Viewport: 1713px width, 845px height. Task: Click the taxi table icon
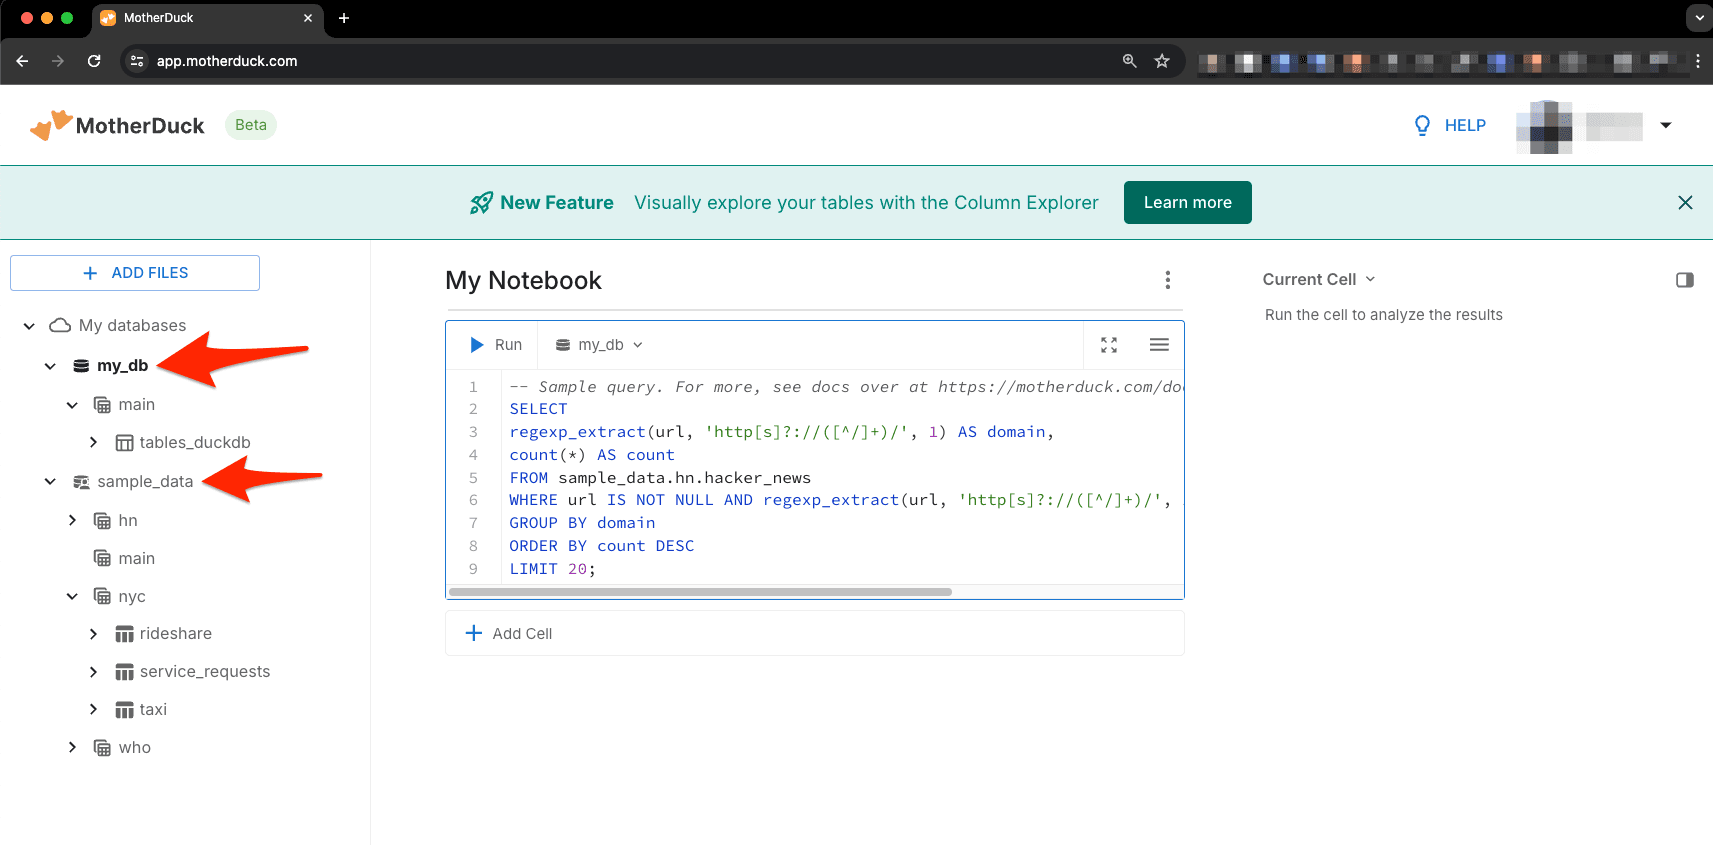[124, 710]
